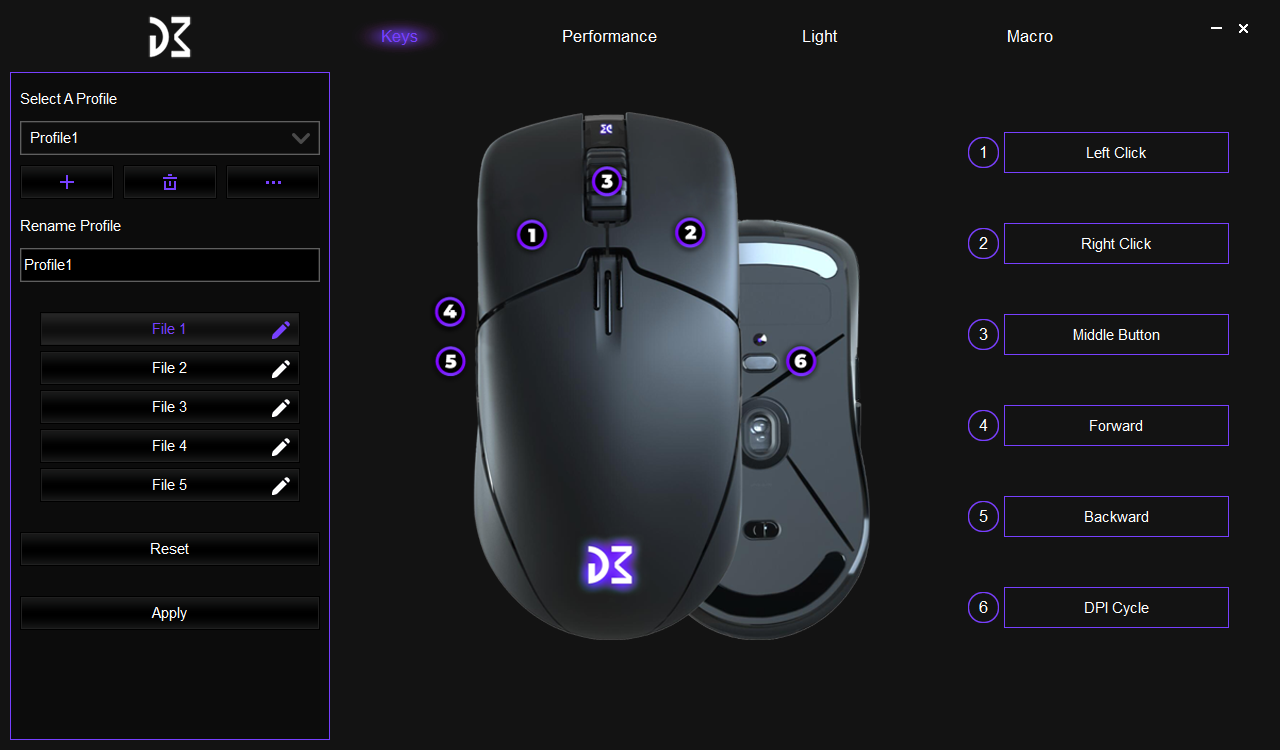The width and height of the screenshot is (1280, 750).
Task: Click the Apply button
Action: (x=170, y=613)
